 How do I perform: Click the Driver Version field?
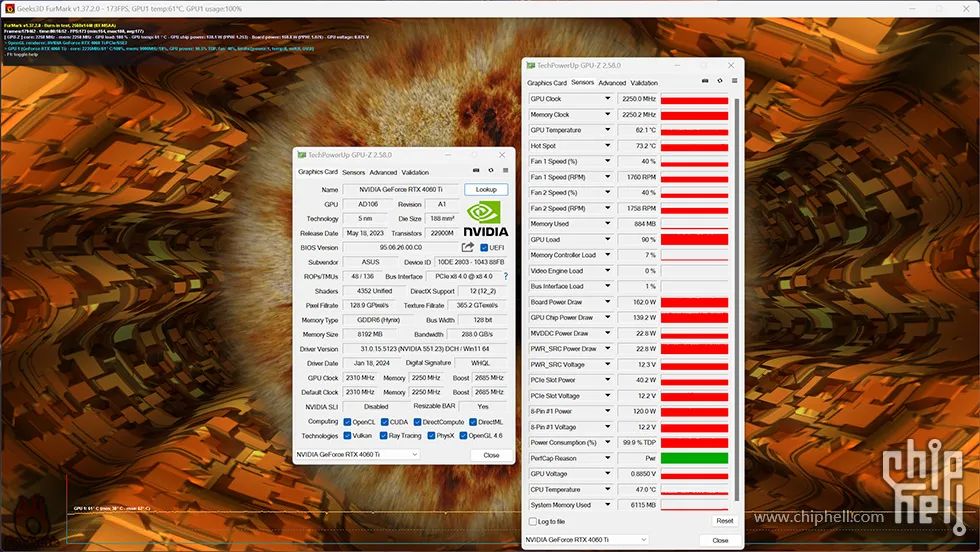(425, 349)
